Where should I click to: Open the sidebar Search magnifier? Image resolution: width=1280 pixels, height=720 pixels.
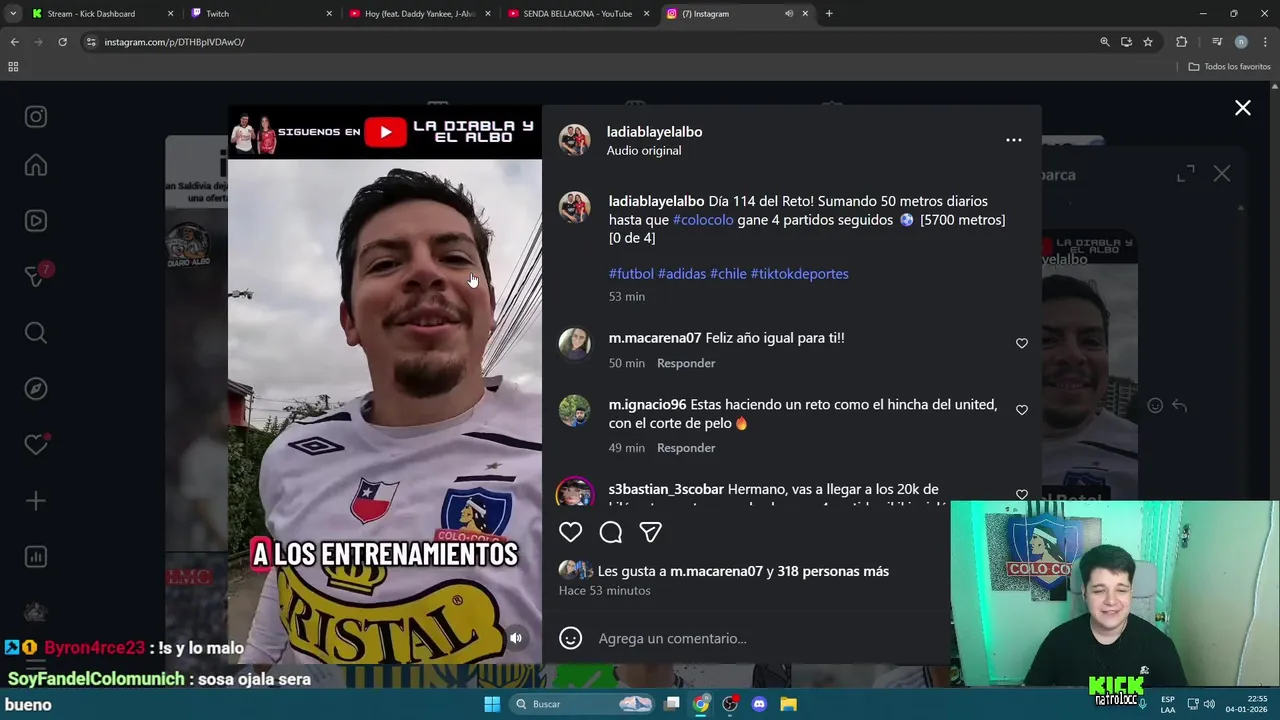(36, 333)
